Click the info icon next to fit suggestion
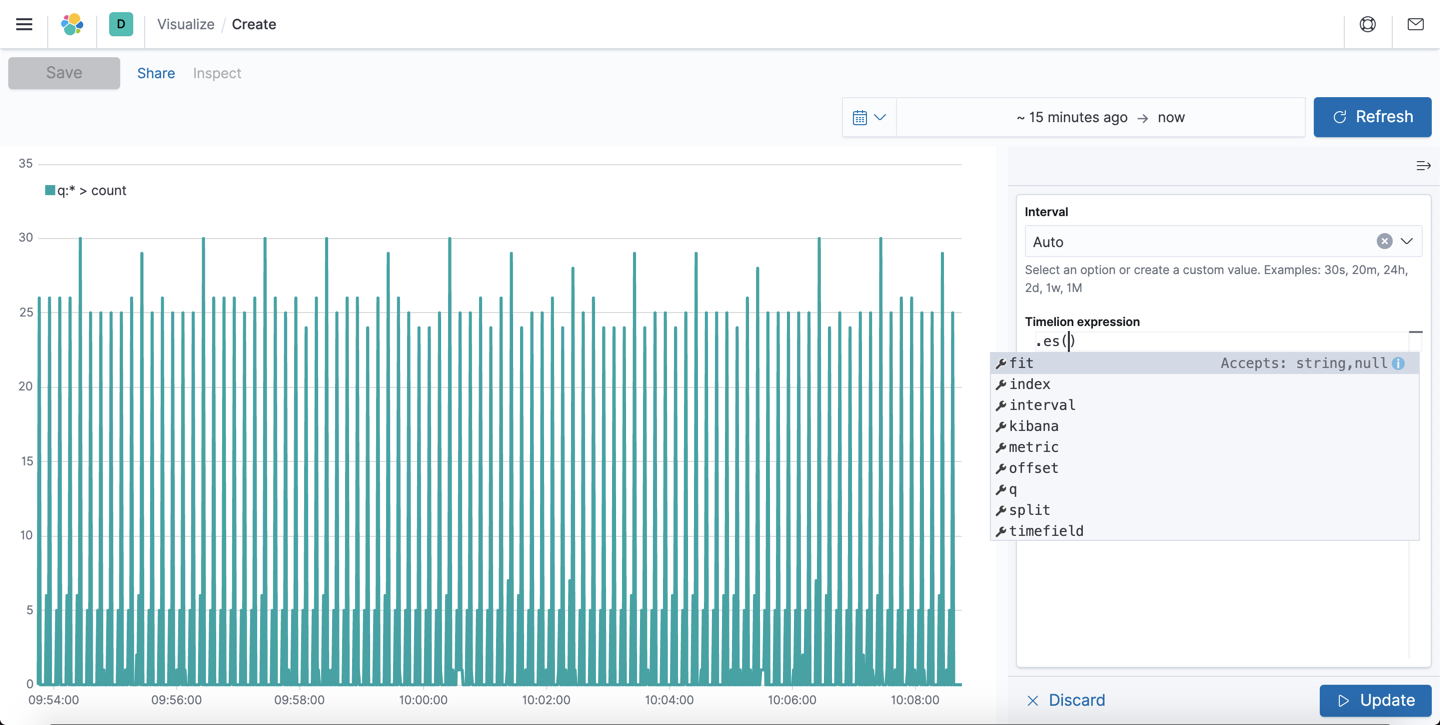Viewport: 1440px width, 725px height. point(1397,363)
